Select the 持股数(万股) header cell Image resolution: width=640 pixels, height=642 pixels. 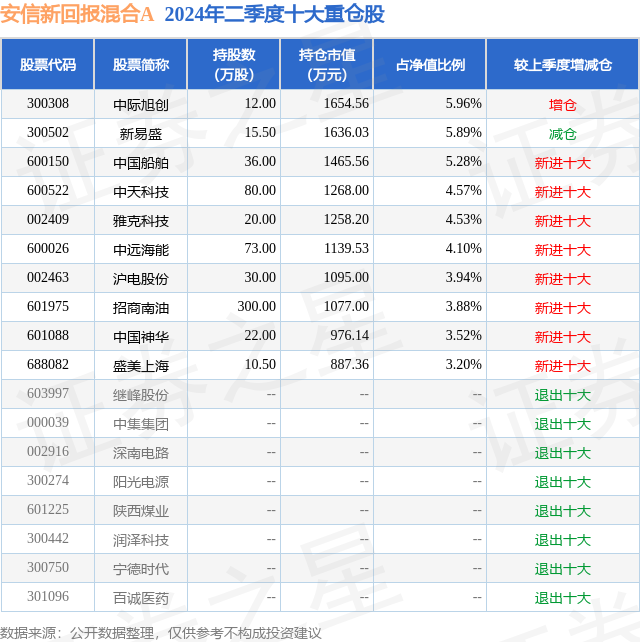click(x=233, y=64)
